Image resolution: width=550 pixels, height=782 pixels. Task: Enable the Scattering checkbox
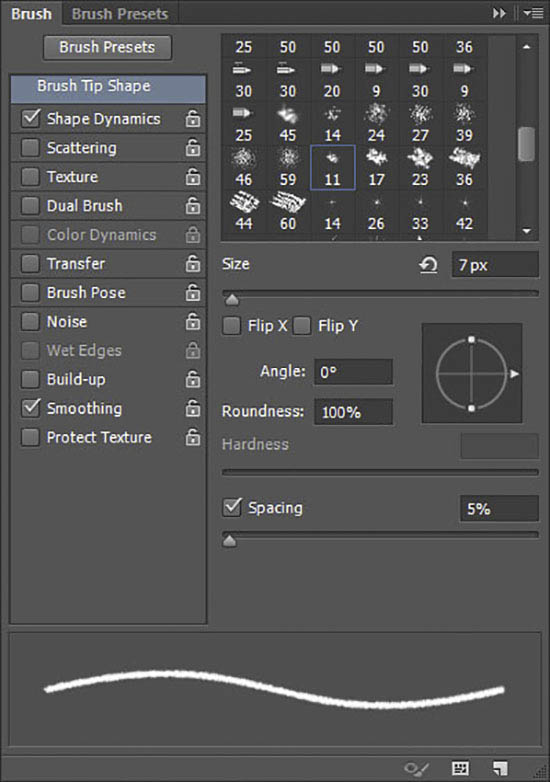[30, 148]
